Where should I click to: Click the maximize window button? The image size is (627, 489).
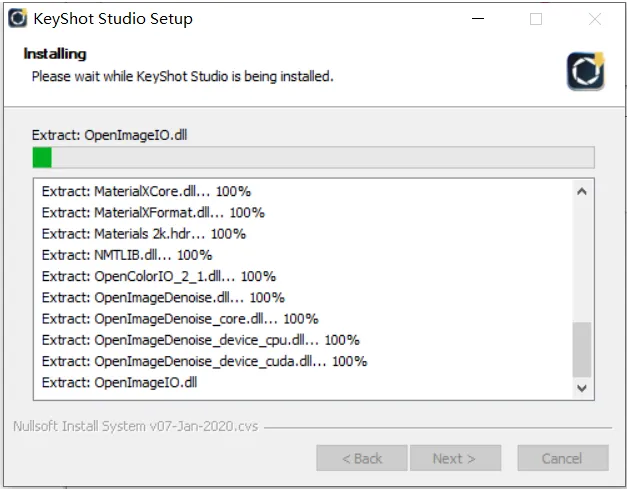tap(536, 18)
